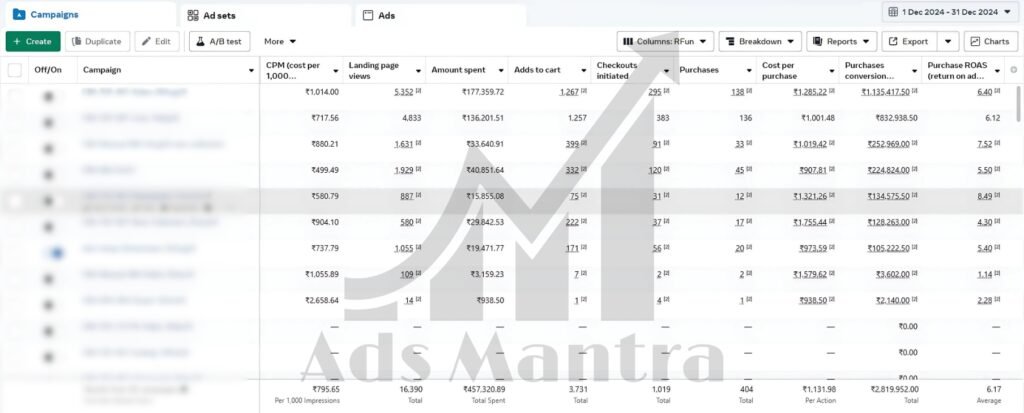Click the A/B test button
The image size is (1024, 413).
point(219,42)
